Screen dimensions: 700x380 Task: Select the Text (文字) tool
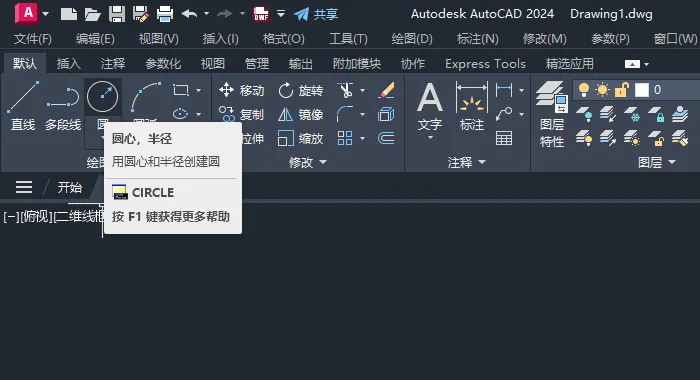pos(430,106)
